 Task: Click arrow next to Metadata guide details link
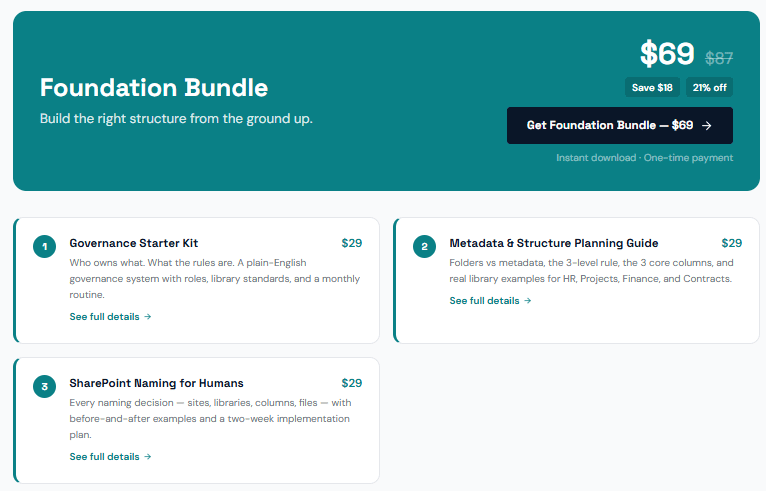click(x=528, y=301)
